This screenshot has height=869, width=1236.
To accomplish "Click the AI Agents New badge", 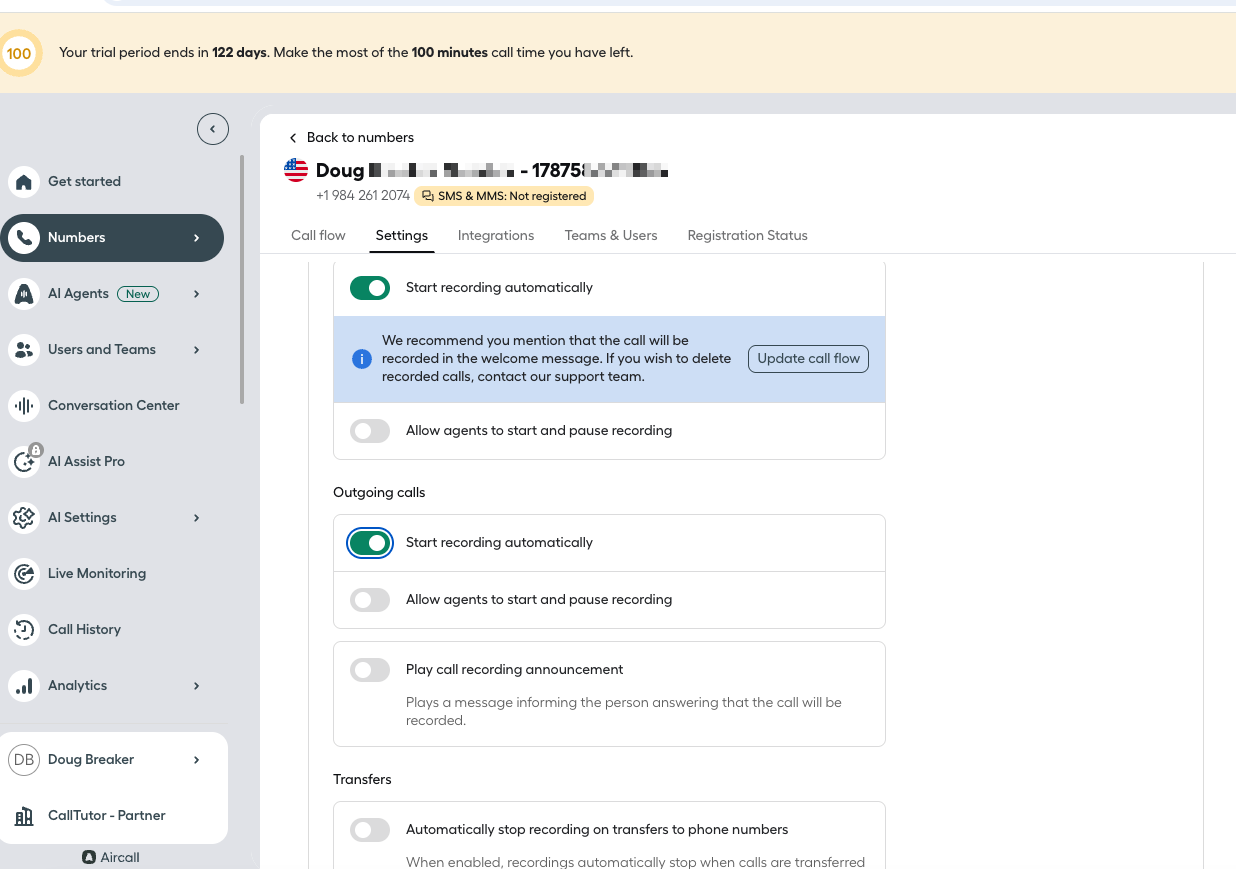I will tap(138, 294).
